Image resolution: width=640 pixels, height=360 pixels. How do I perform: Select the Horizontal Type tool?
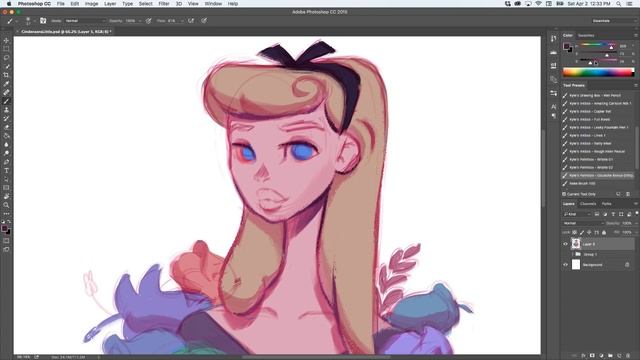tap(6, 171)
